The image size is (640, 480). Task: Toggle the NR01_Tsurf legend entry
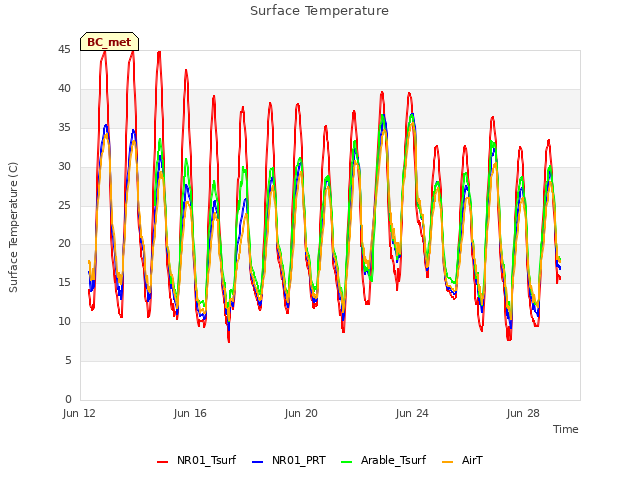click(196, 460)
